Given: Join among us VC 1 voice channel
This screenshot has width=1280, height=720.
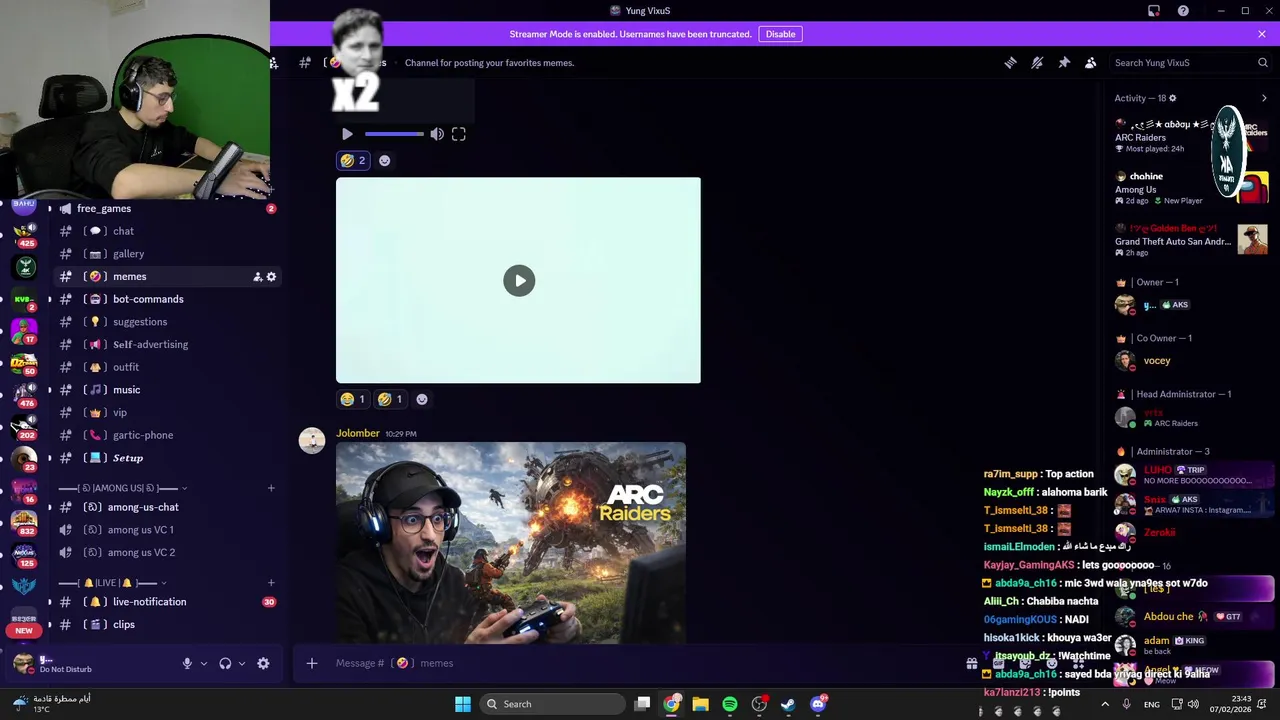Looking at the screenshot, I should click(x=166, y=530).
